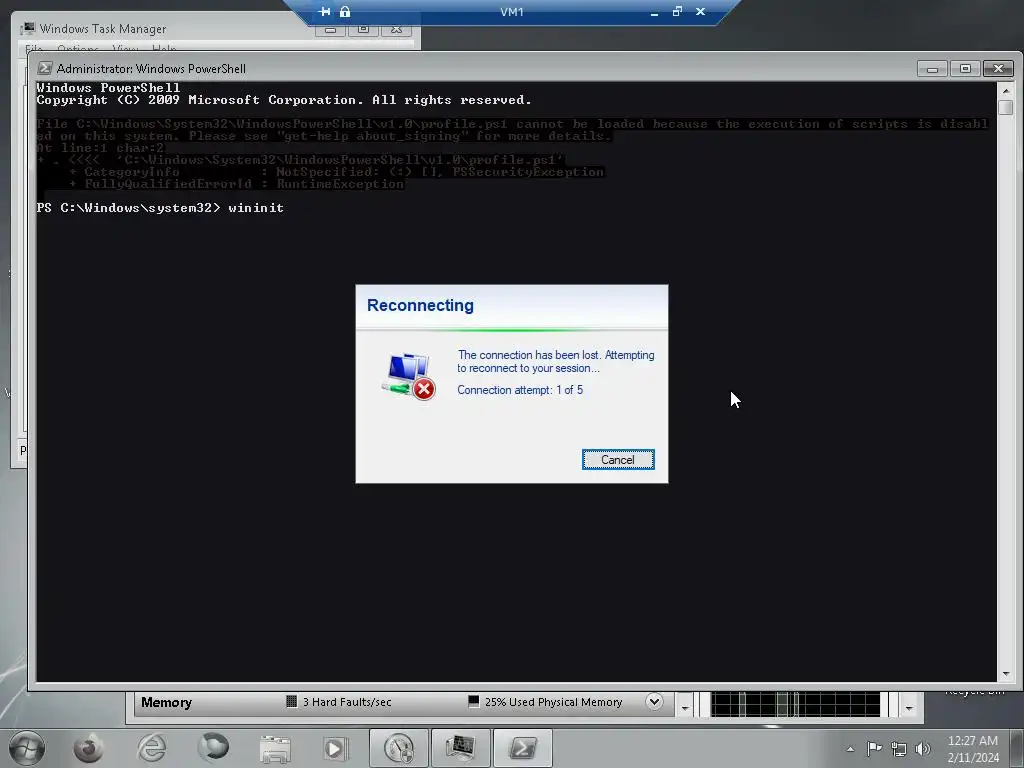1024x768 pixels.
Task: Click the PowerShell scrollbar down arrow
Action: click(1006, 673)
